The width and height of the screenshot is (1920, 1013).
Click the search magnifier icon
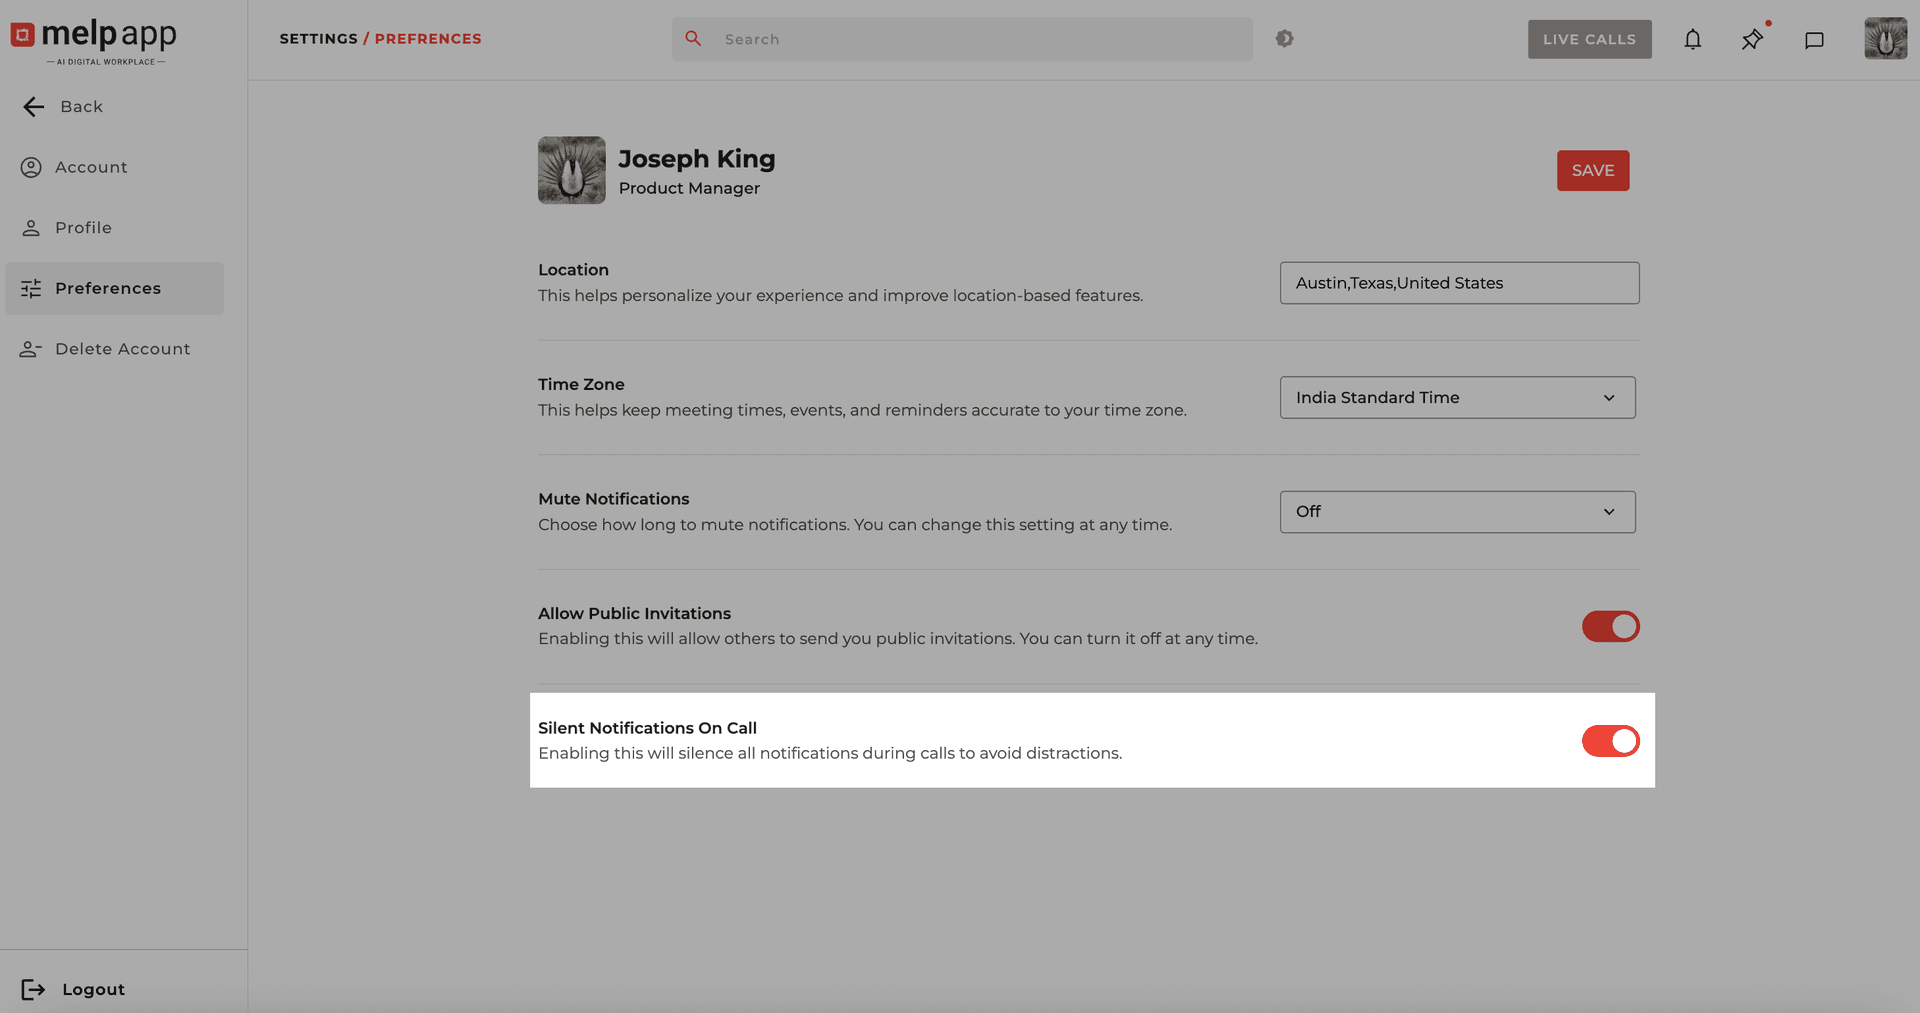tap(693, 39)
